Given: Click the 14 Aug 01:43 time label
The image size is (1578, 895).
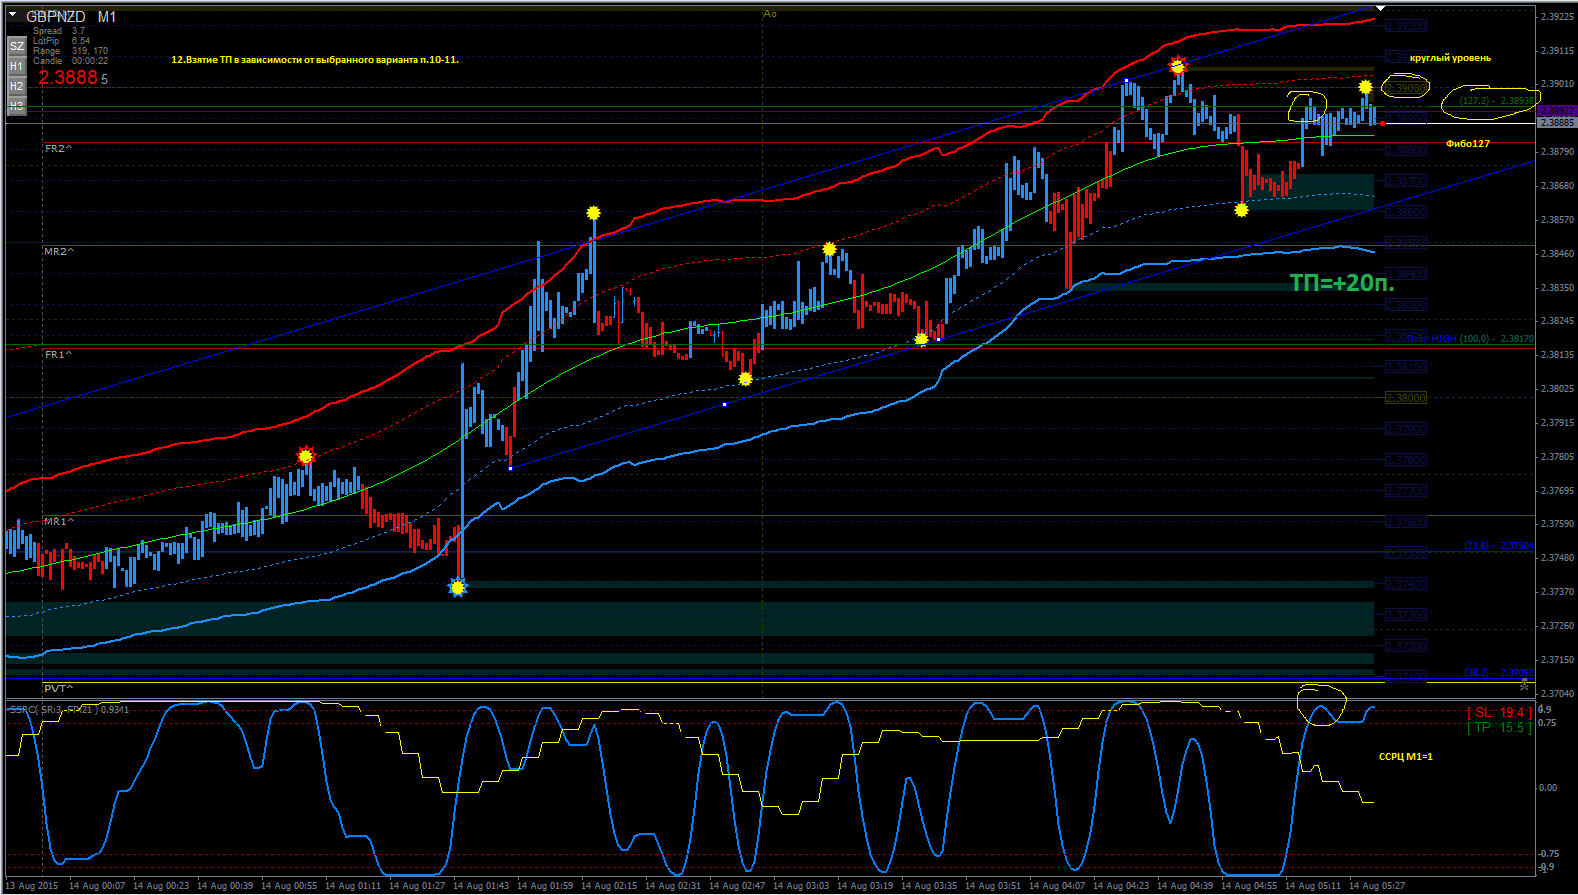Looking at the screenshot, I should pyautogui.click(x=481, y=886).
